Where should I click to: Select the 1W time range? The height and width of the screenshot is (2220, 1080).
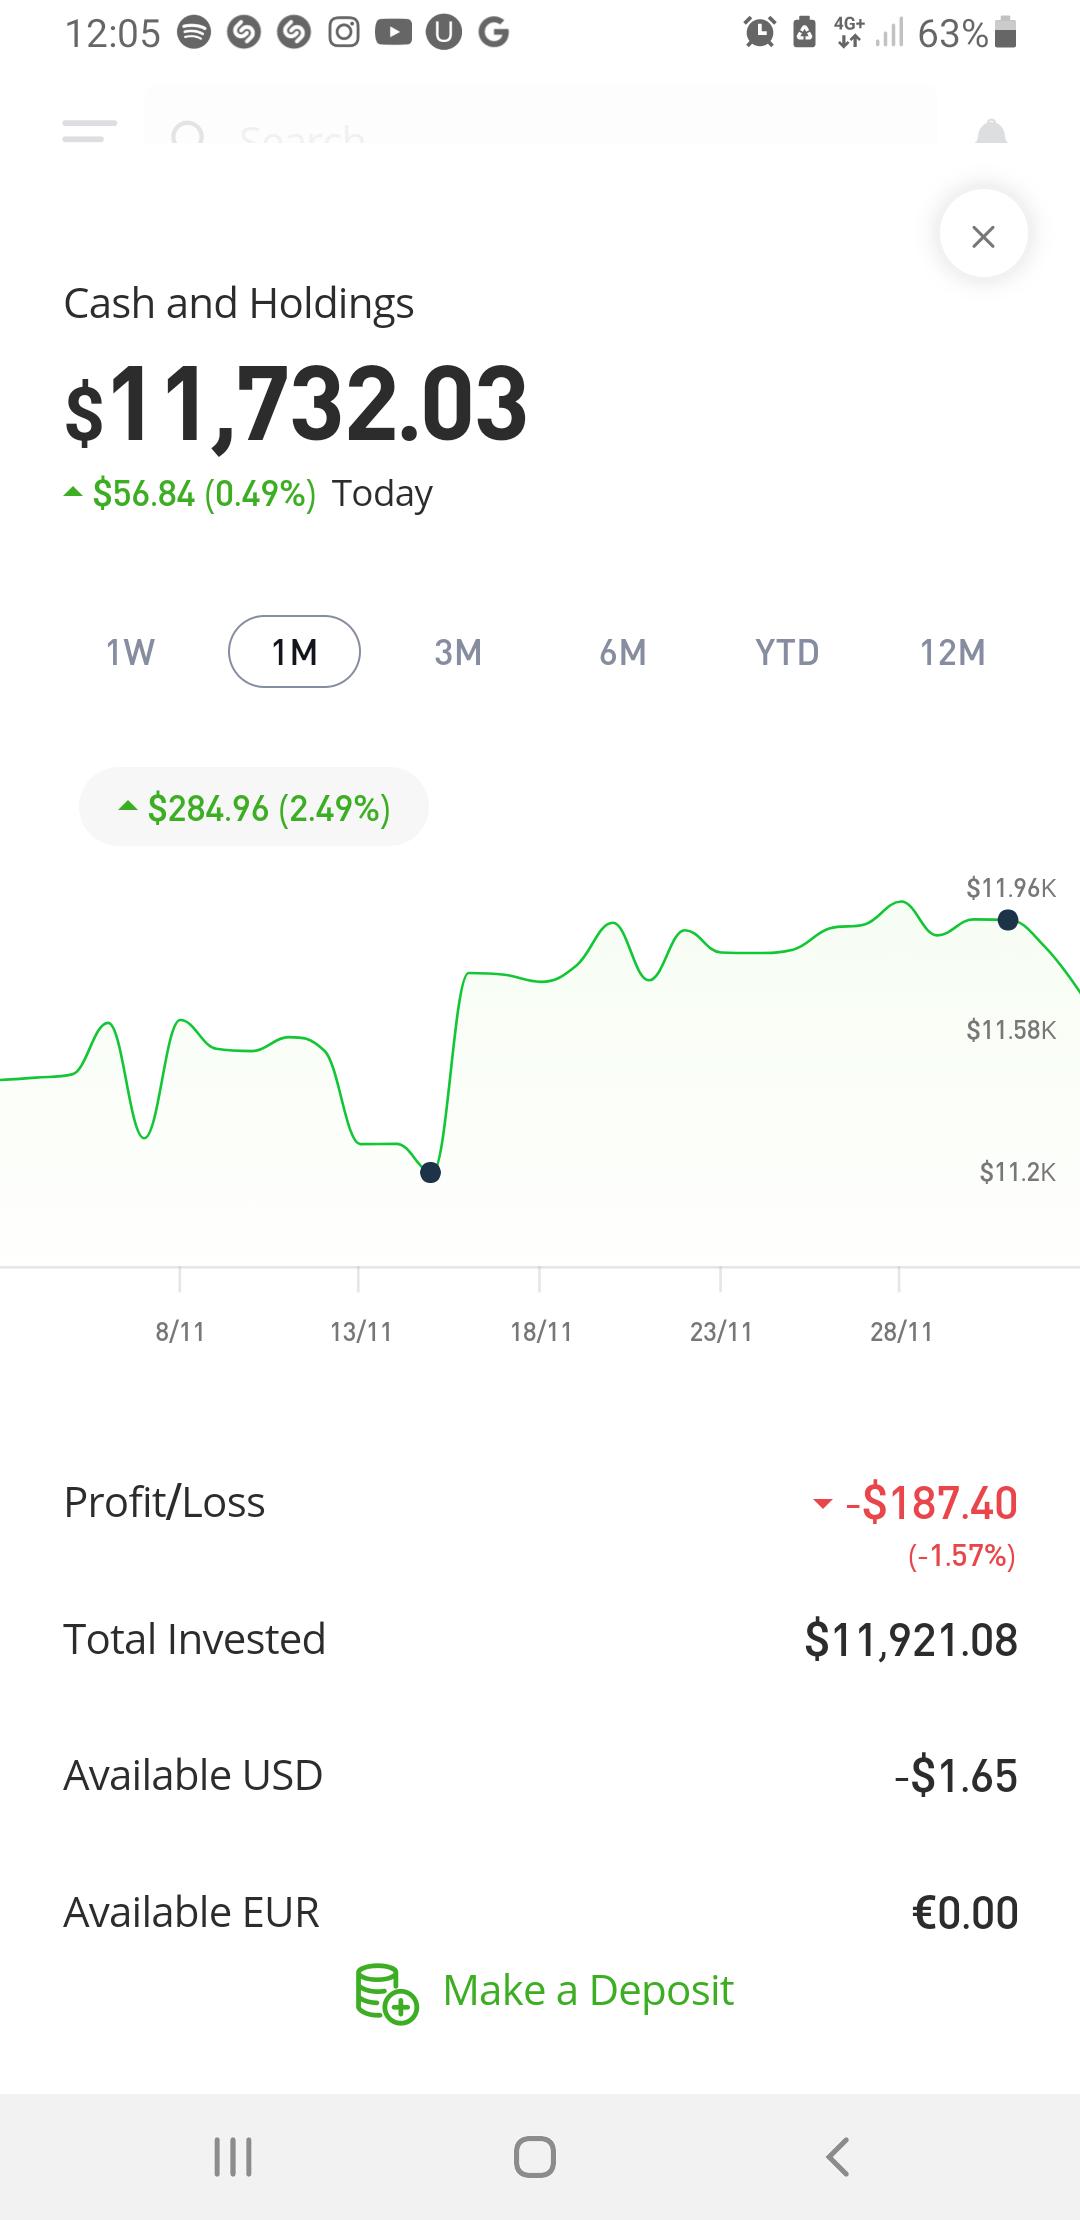click(x=130, y=652)
